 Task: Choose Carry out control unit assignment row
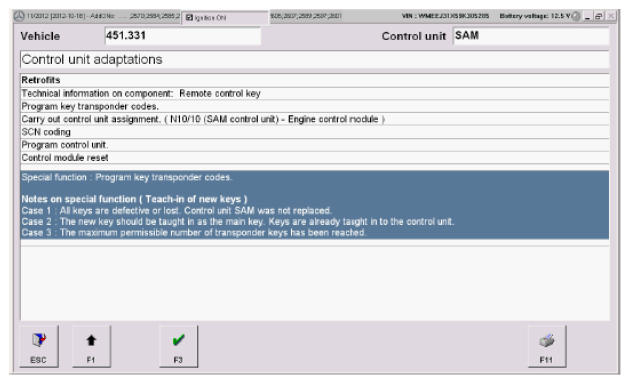tap(315, 119)
